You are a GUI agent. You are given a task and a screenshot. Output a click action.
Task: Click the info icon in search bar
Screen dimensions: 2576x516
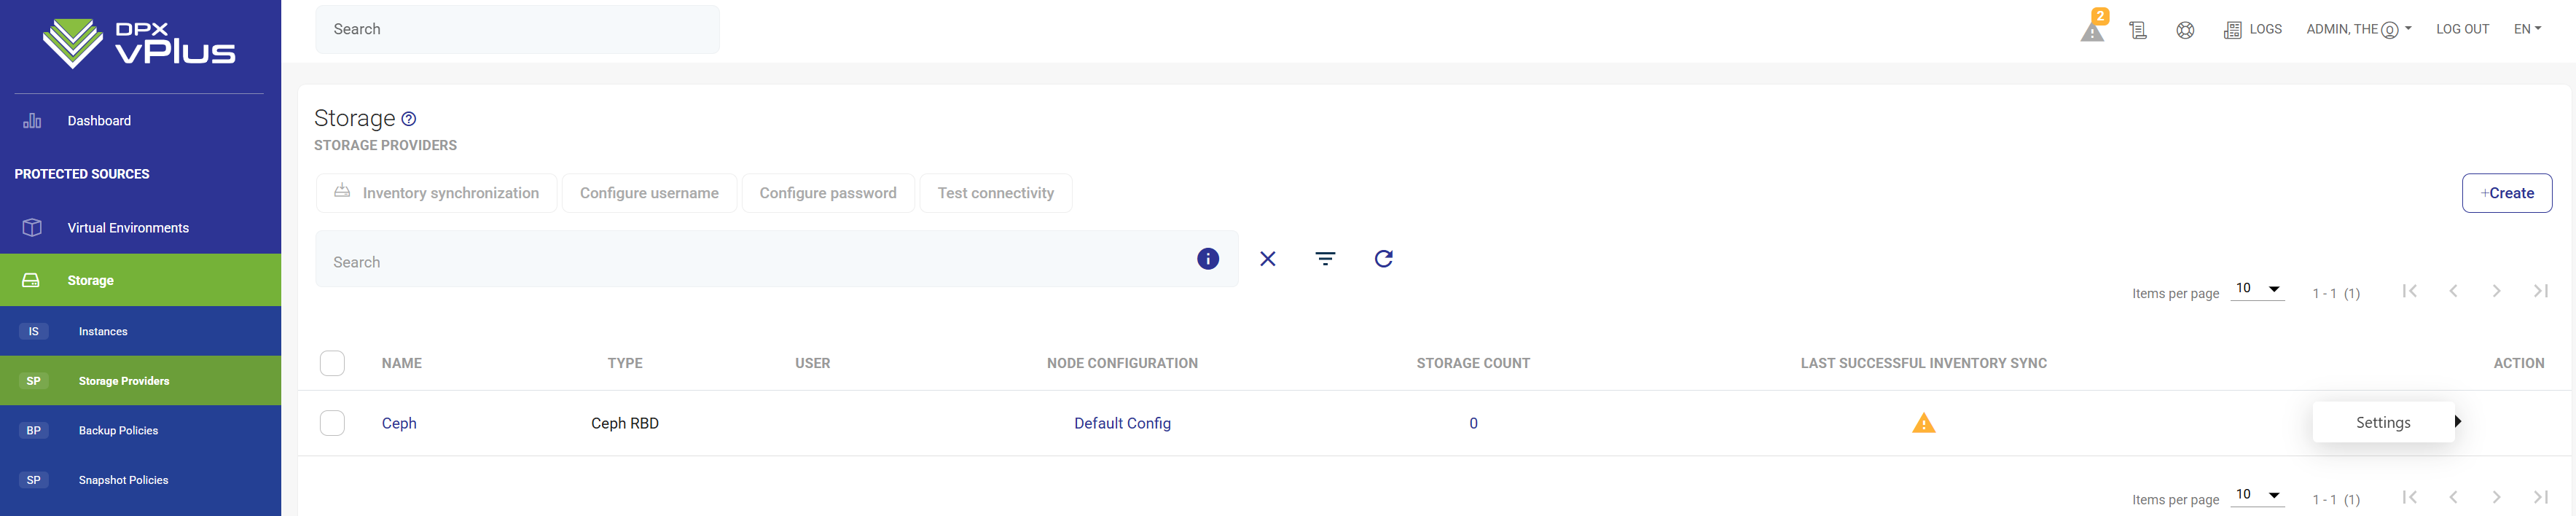tap(1207, 259)
